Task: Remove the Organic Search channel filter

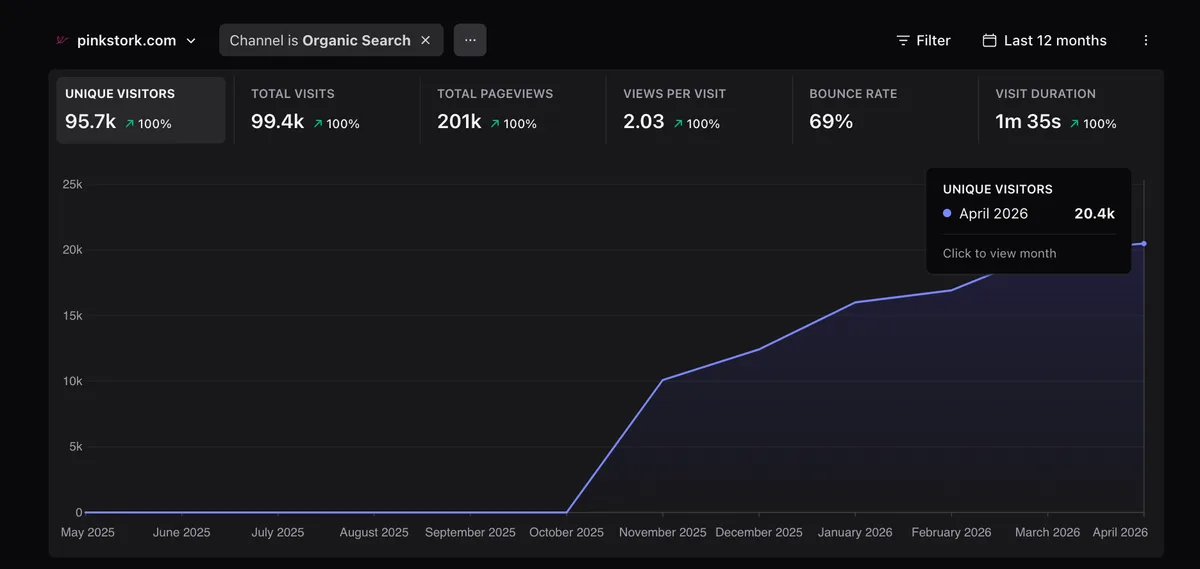Action: pos(425,40)
